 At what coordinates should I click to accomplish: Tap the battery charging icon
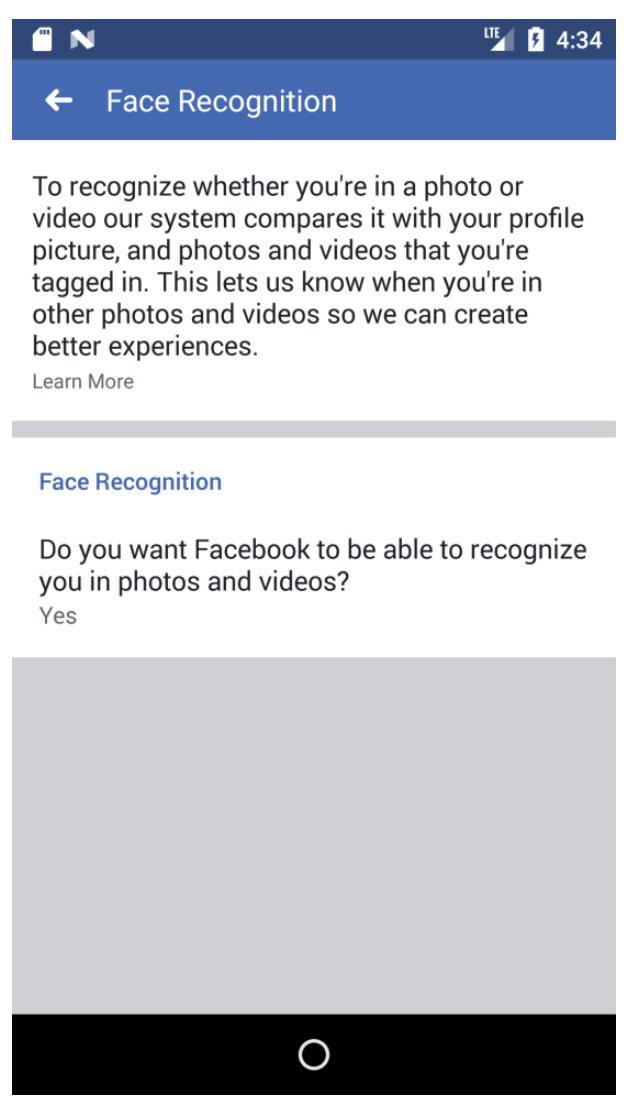pyautogui.click(x=536, y=40)
